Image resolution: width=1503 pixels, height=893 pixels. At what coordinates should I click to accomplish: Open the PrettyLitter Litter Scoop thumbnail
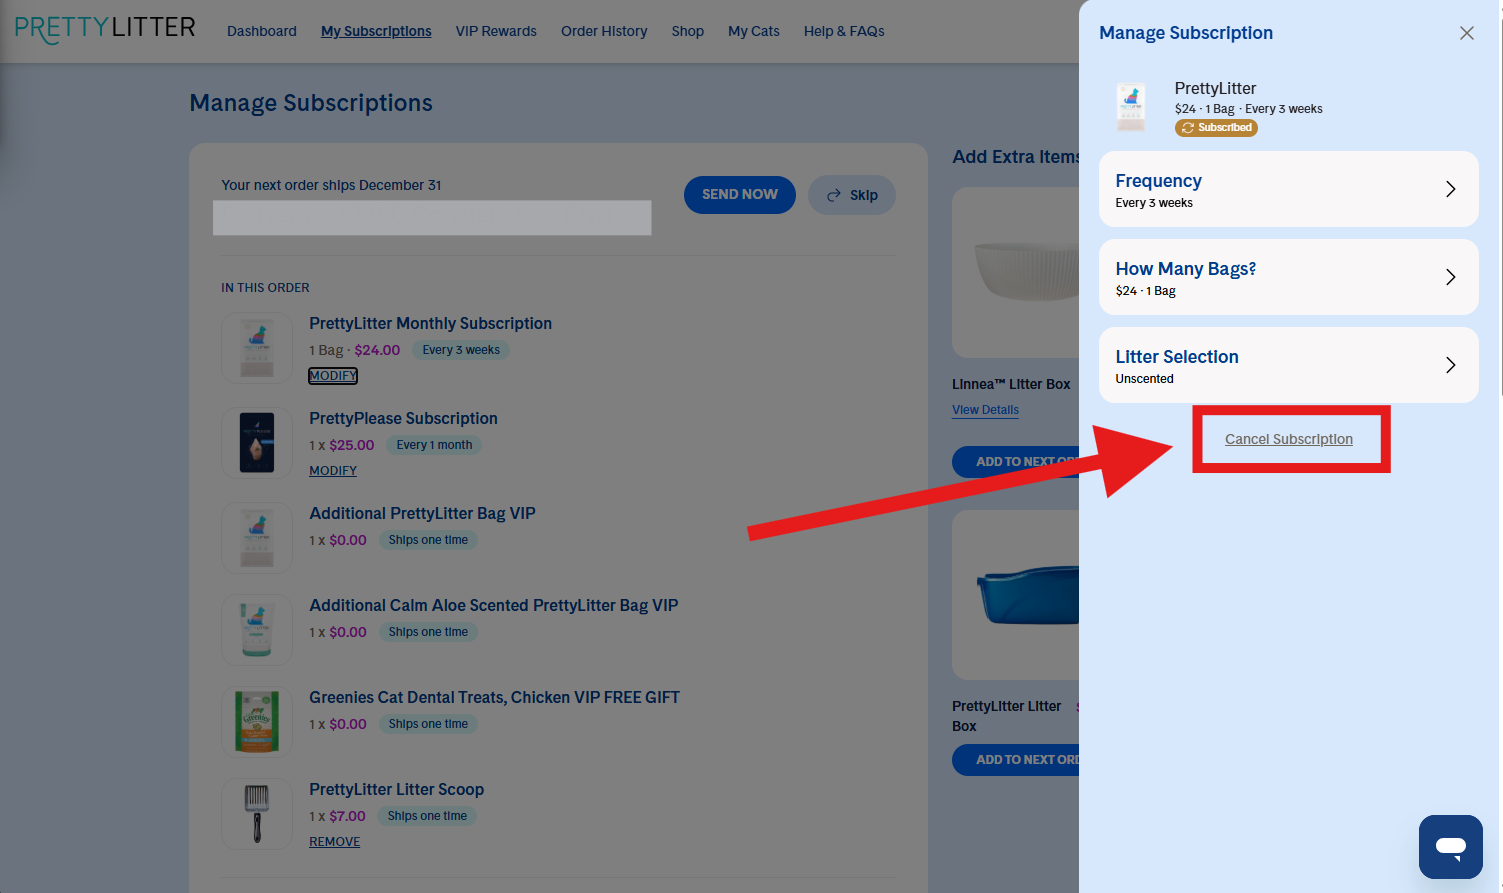point(257,814)
